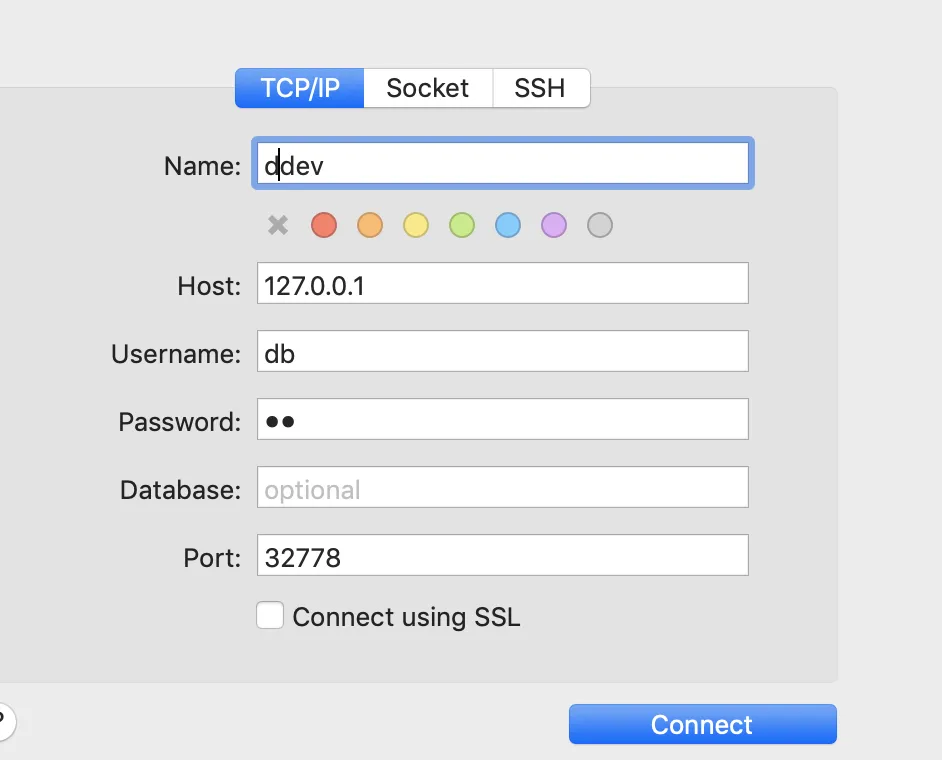This screenshot has height=760, width=942.
Task: Click the Username input field
Action: pos(502,351)
